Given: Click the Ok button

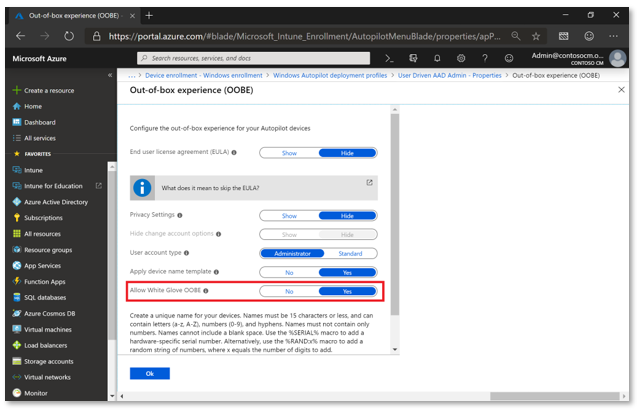Looking at the screenshot, I should [x=150, y=373].
